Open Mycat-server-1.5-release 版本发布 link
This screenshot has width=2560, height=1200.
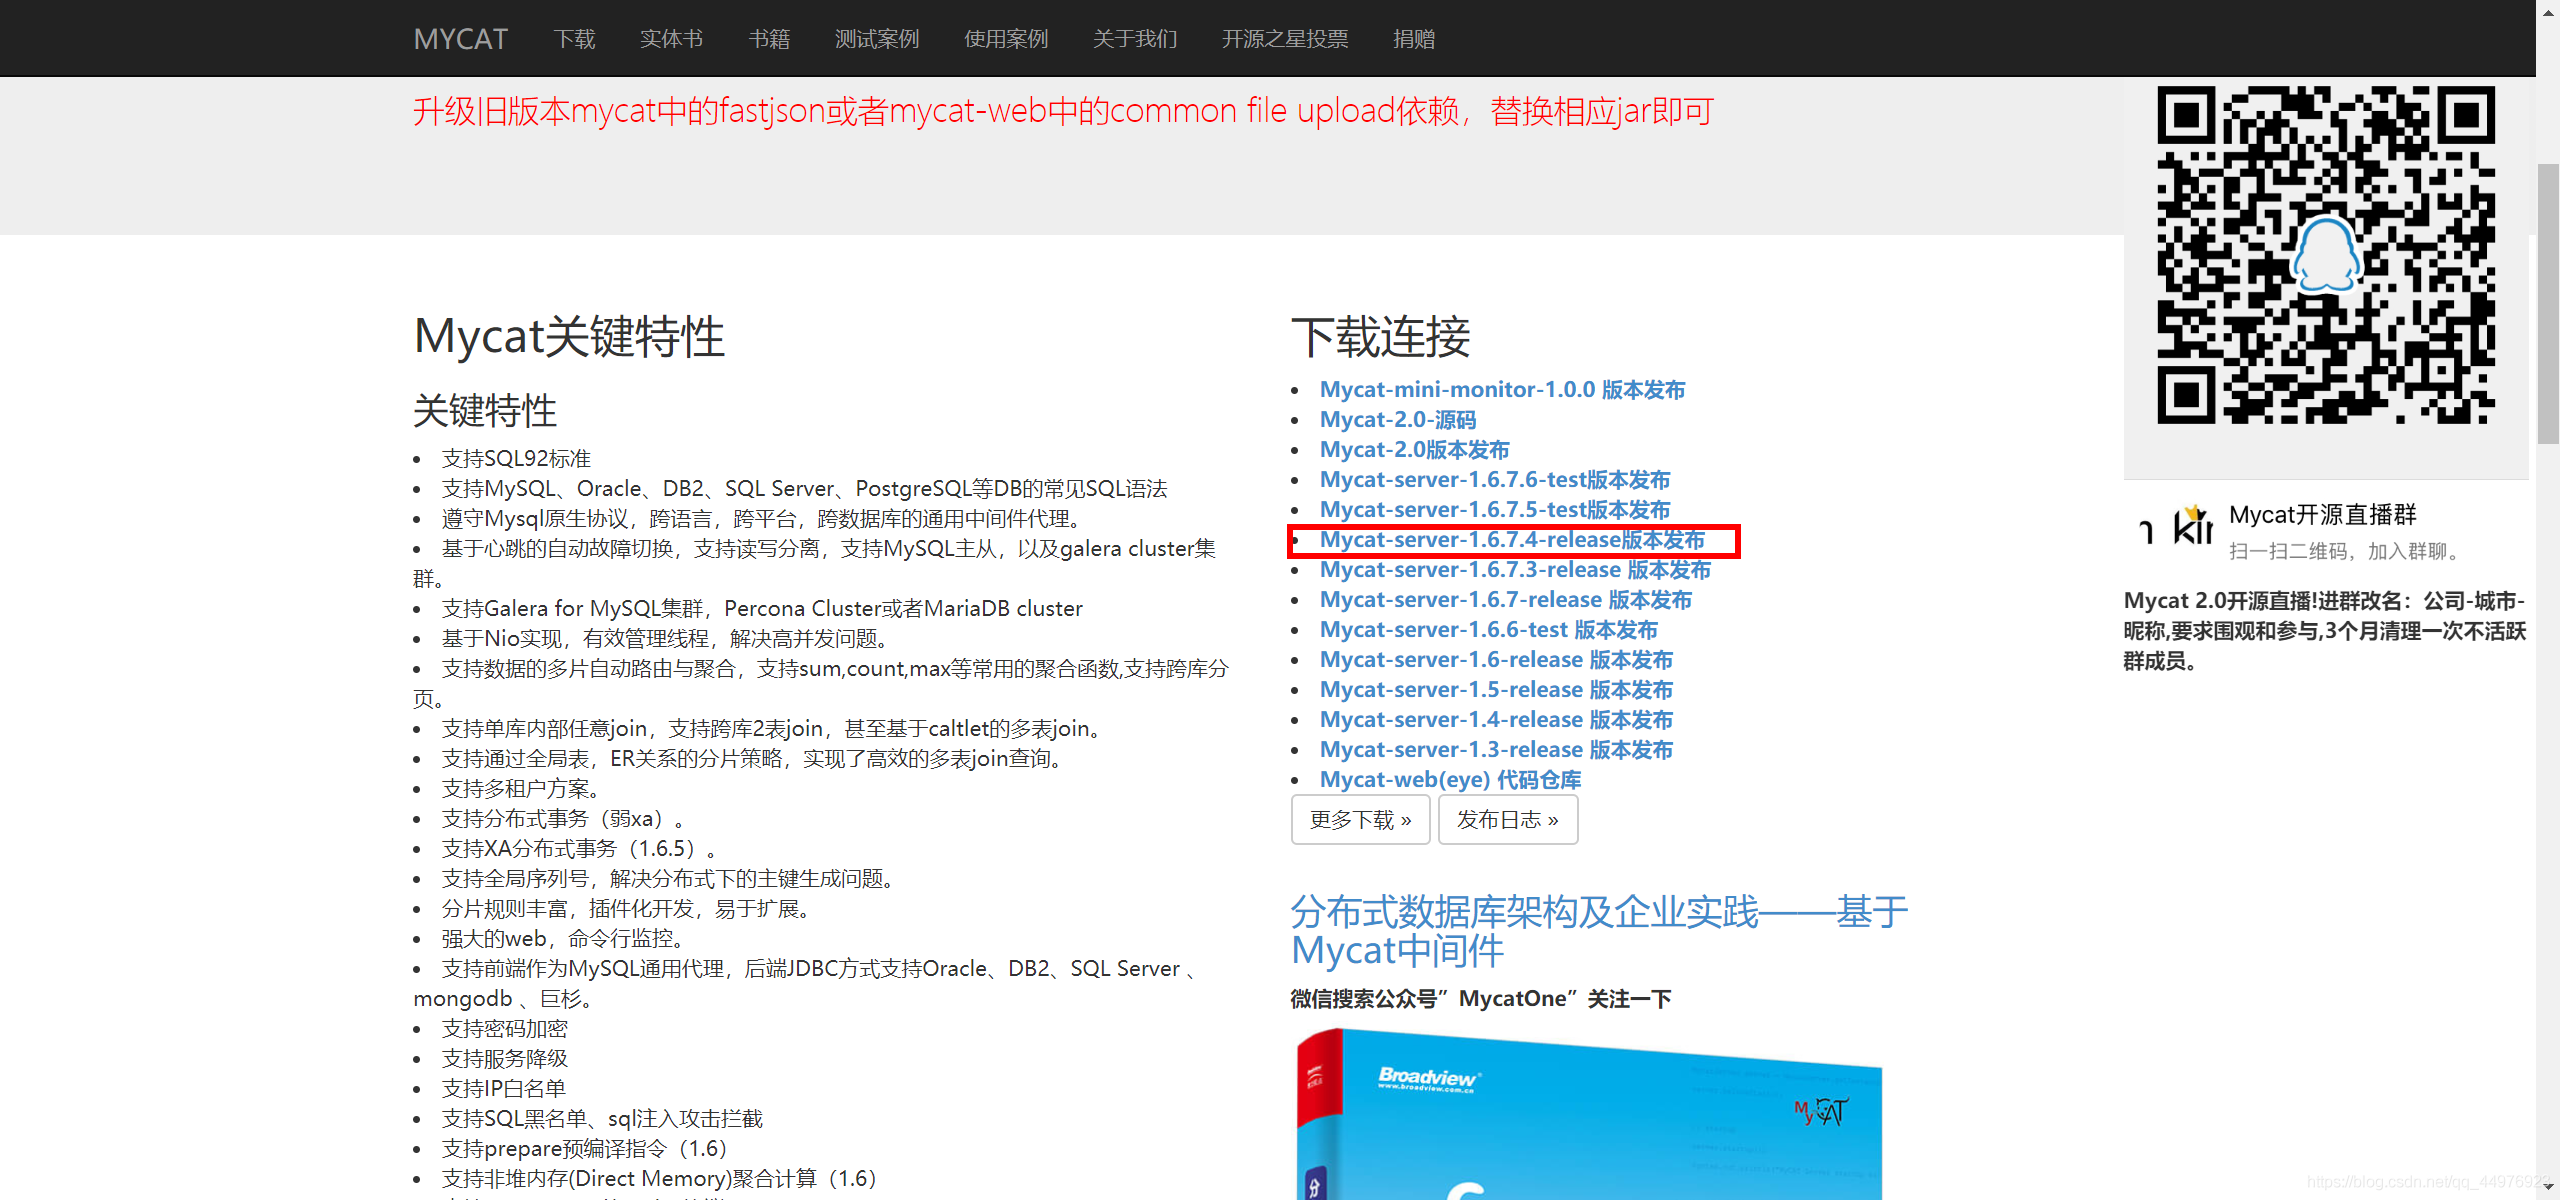1496,690
